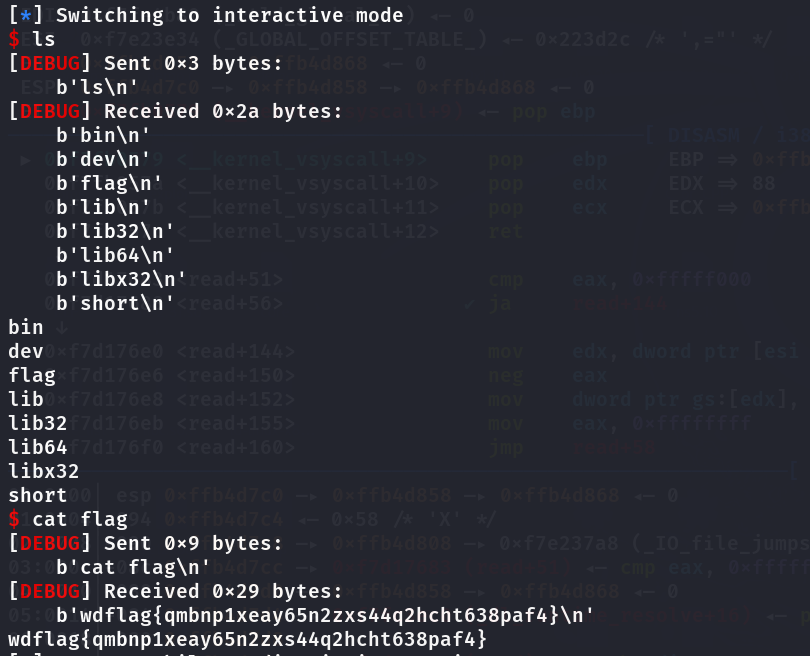Click the b'libx32\n' received entry
The height and width of the screenshot is (656, 810).
tap(121, 279)
